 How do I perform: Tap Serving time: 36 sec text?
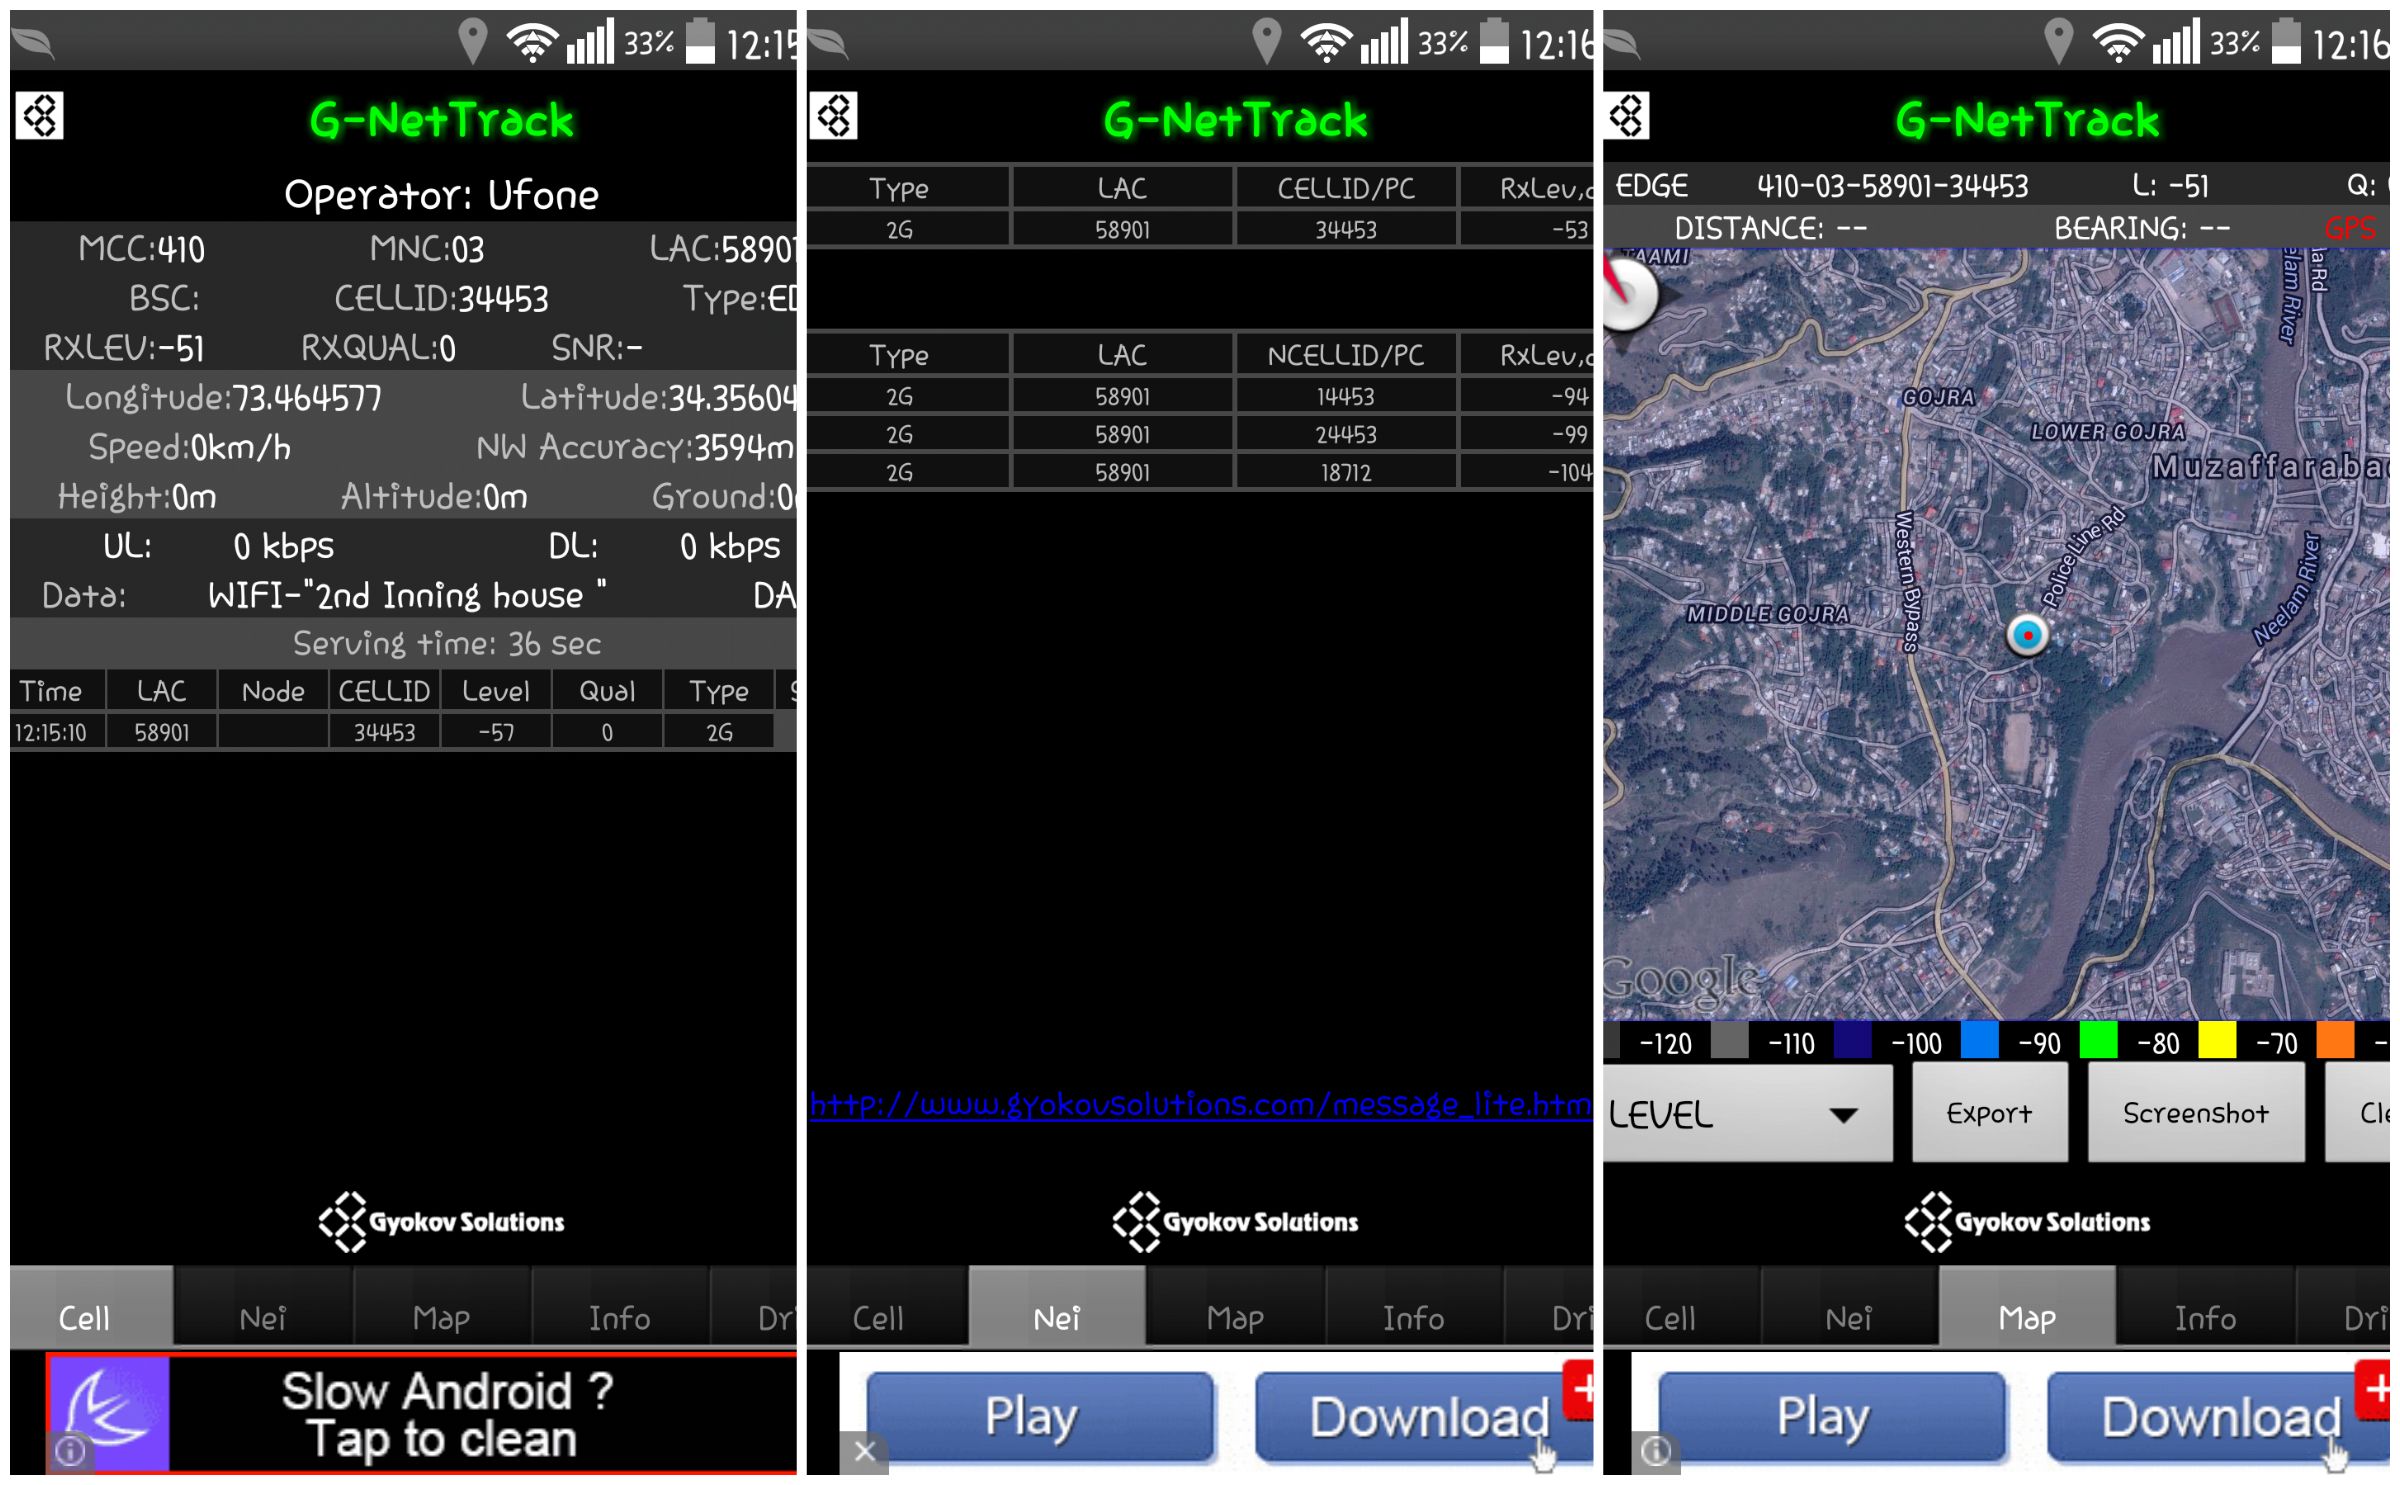pyautogui.click(x=447, y=644)
